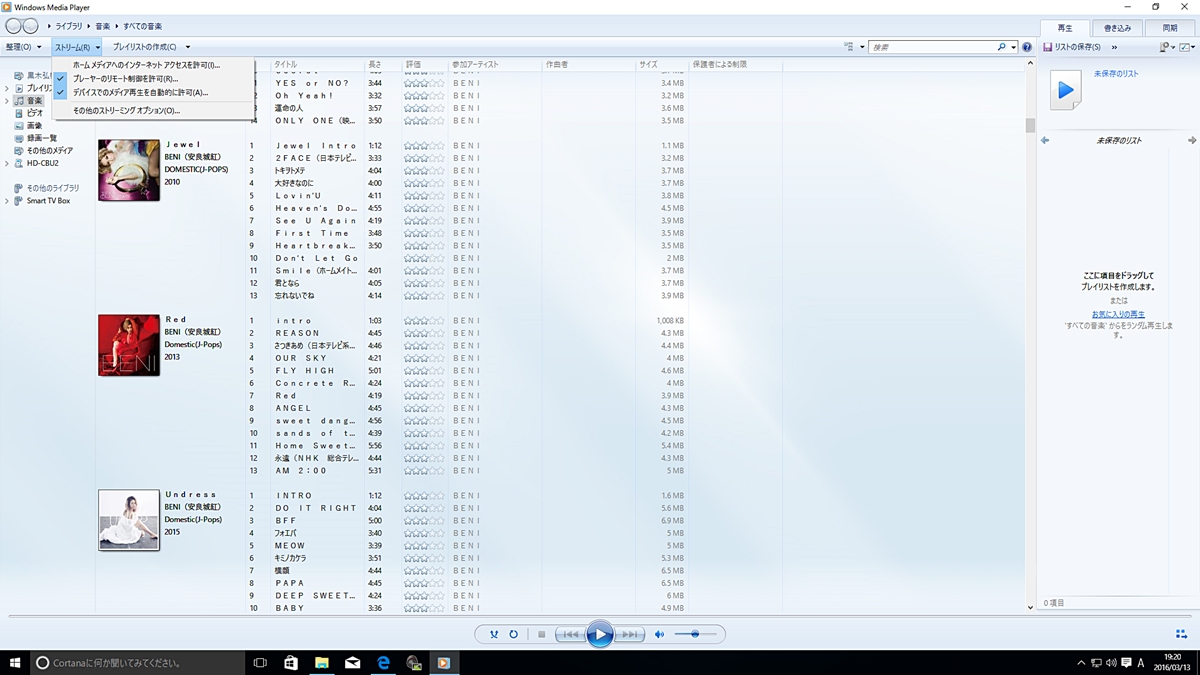Click the track list vertical scrollbar thumb
This screenshot has height=675, width=1200.
click(1031, 125)
